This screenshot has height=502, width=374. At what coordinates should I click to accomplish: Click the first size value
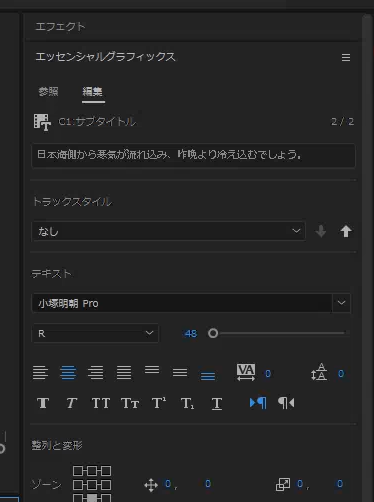pos(300,484)
